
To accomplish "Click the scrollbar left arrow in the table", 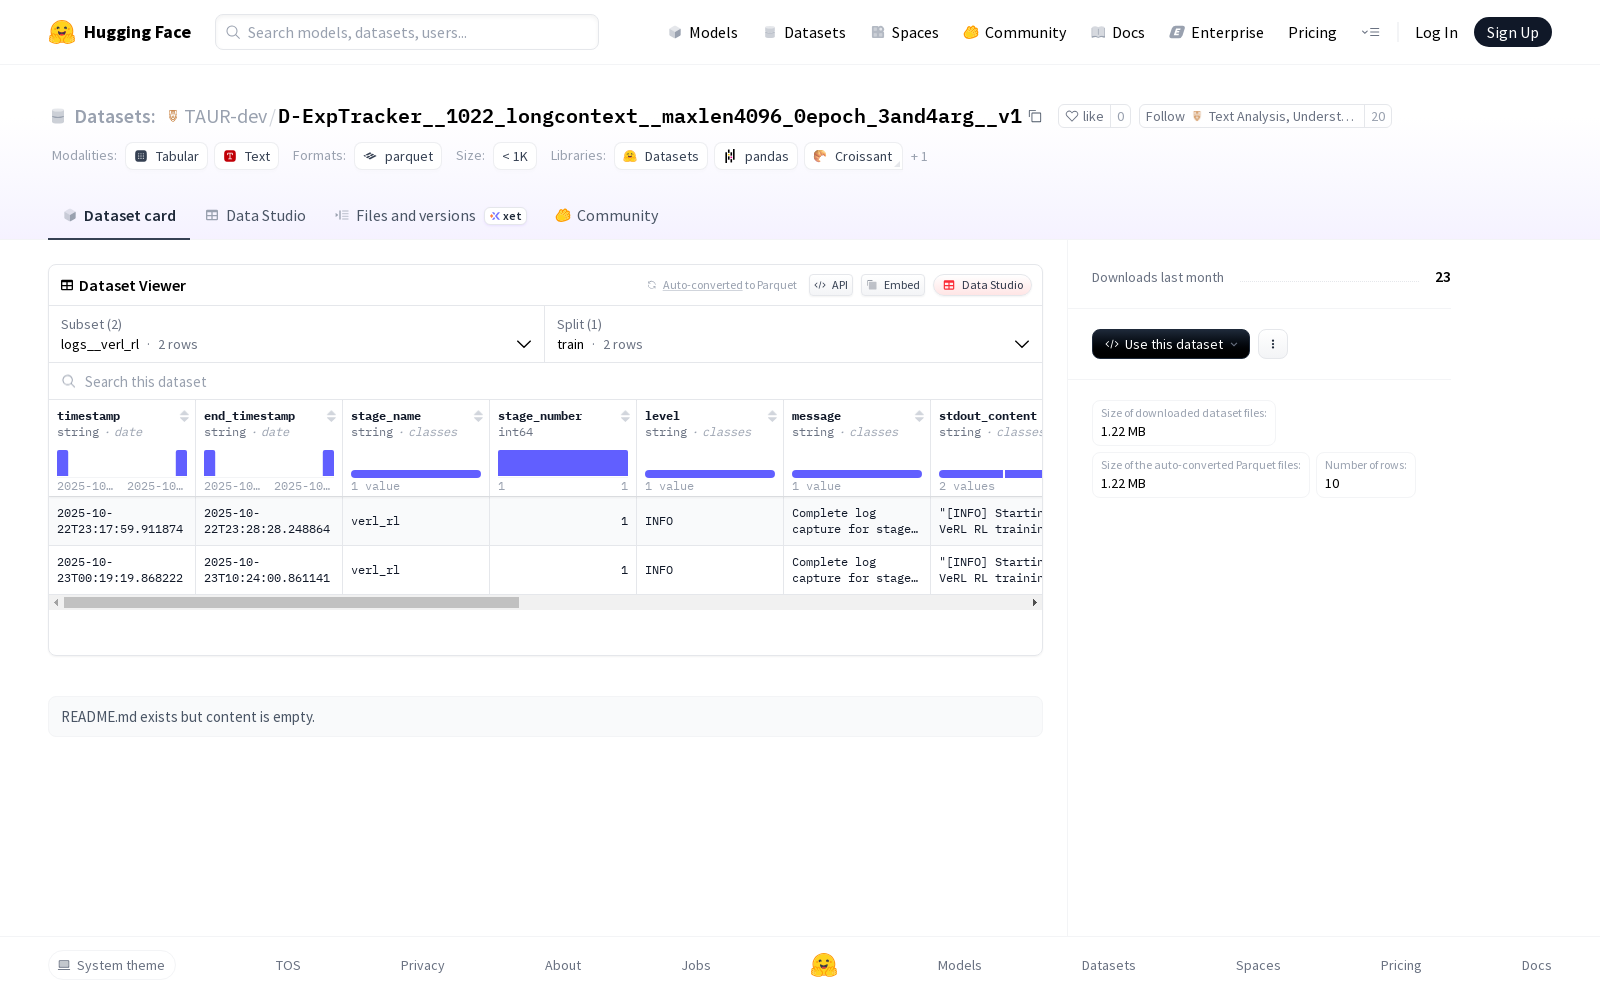I will (x=56, y=603).
